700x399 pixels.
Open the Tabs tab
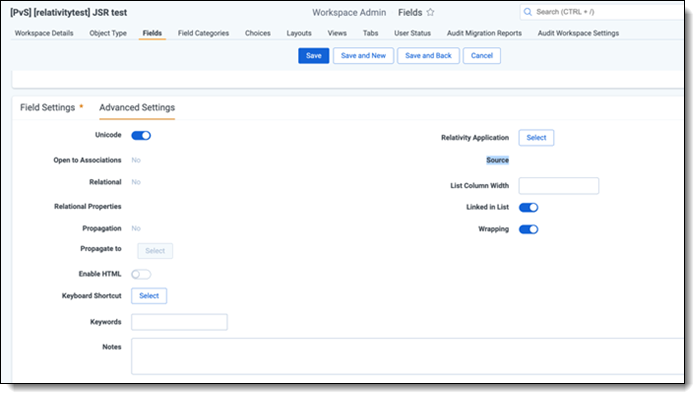370,33
